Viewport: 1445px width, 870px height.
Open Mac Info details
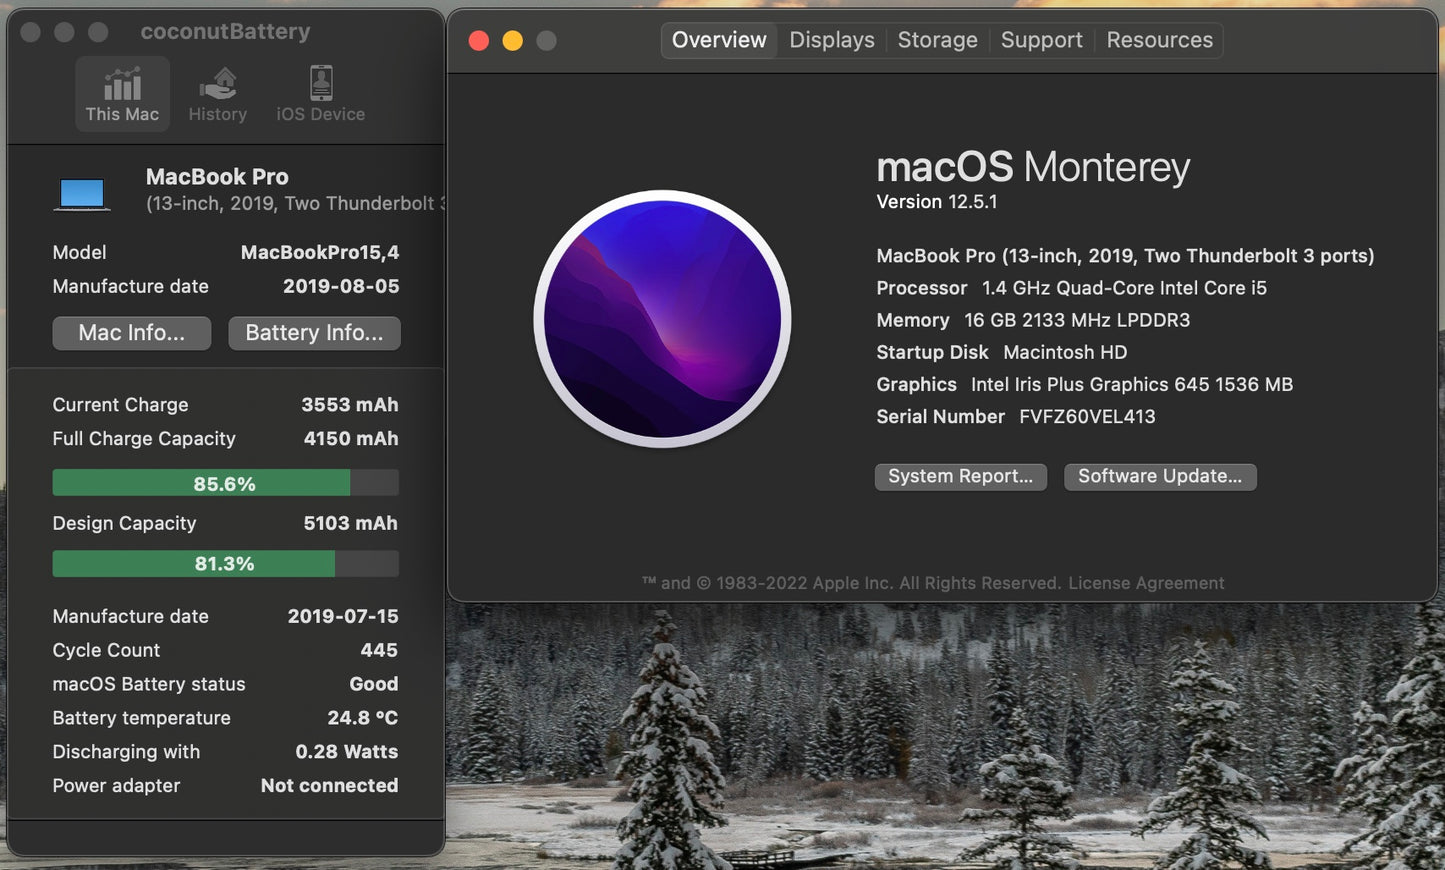tap(131, 333)
